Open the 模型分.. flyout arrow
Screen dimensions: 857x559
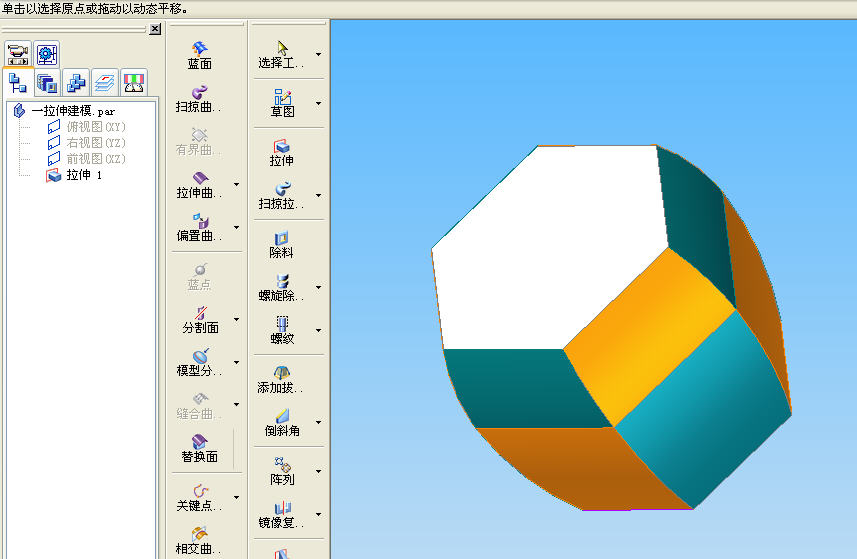click(x=236, y=362)
